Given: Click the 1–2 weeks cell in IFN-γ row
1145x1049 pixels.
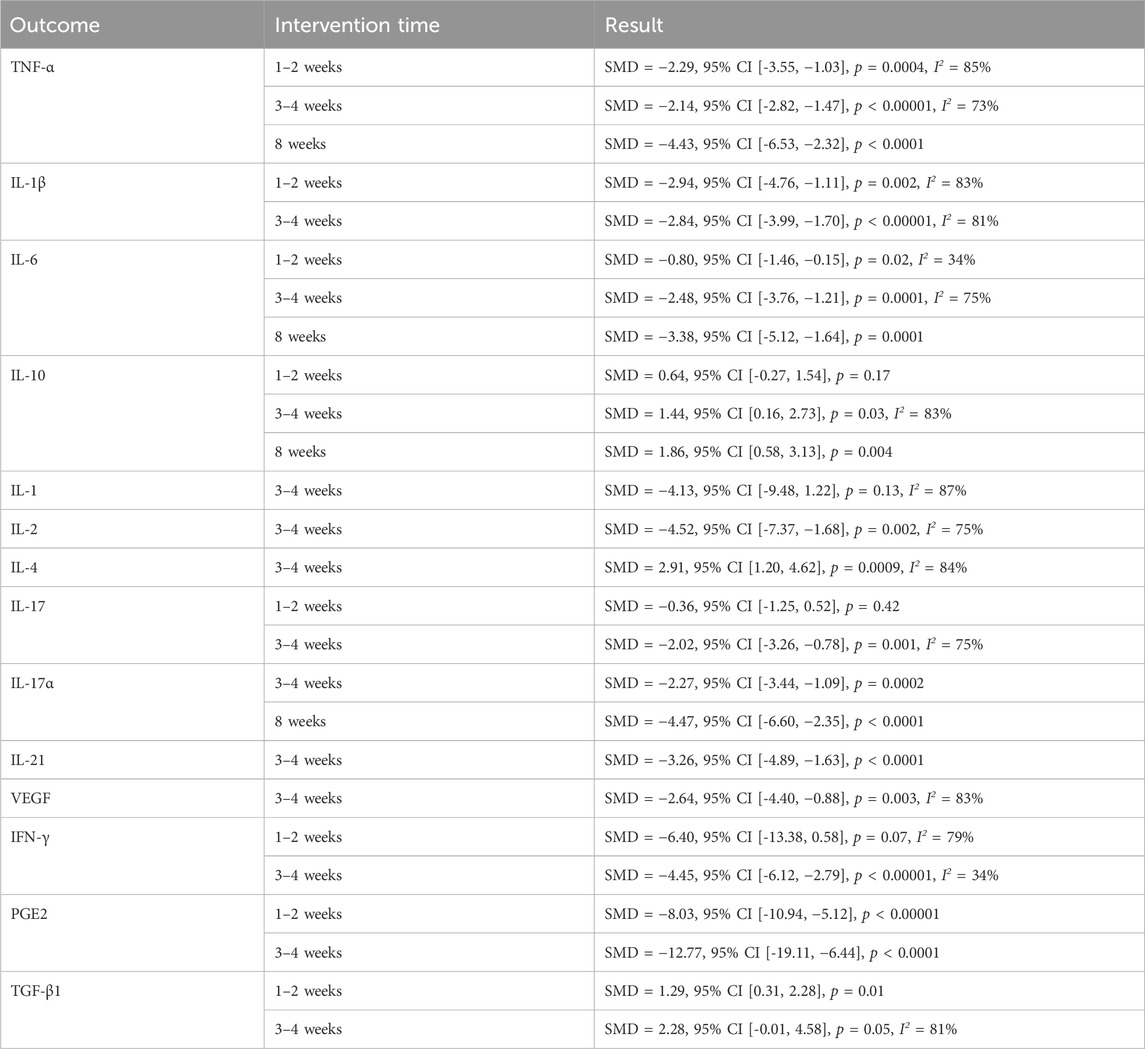Looking at the screenshot, I should click(429, 837).
